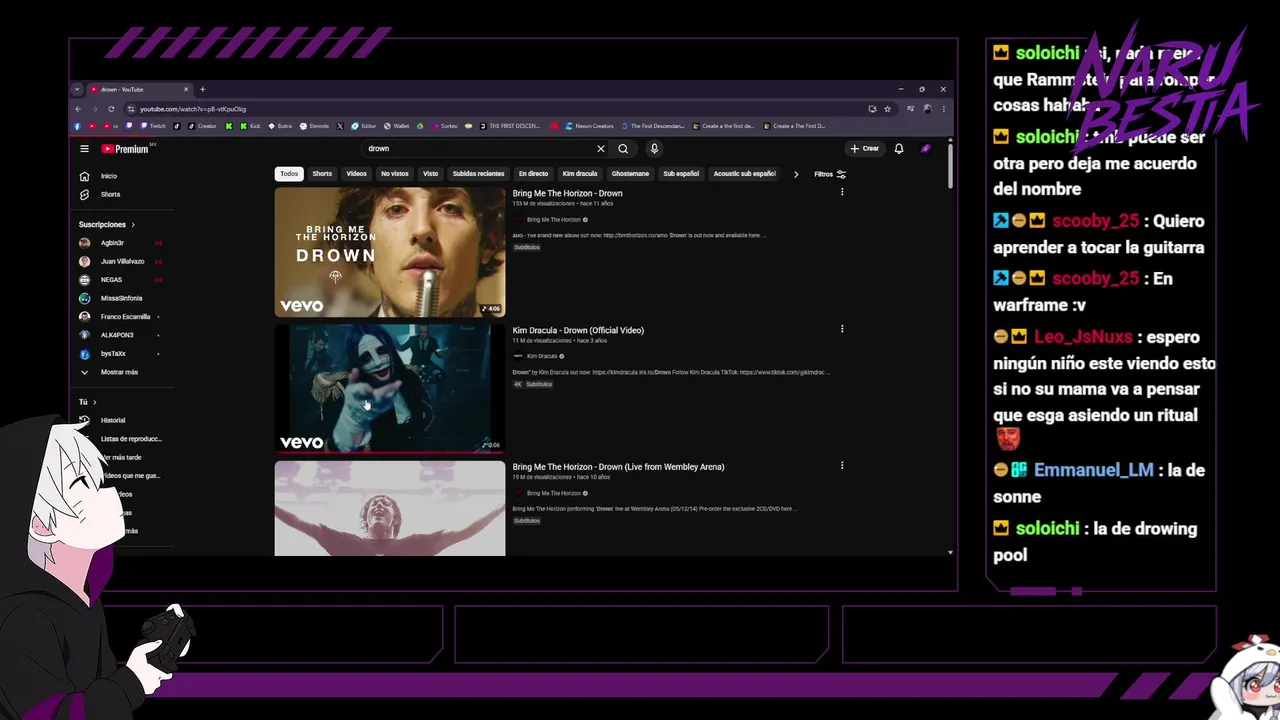1280x720 pixels.
Task: Open Juan Villalvazo channel in subscriptions
Action: click(122, 261)
